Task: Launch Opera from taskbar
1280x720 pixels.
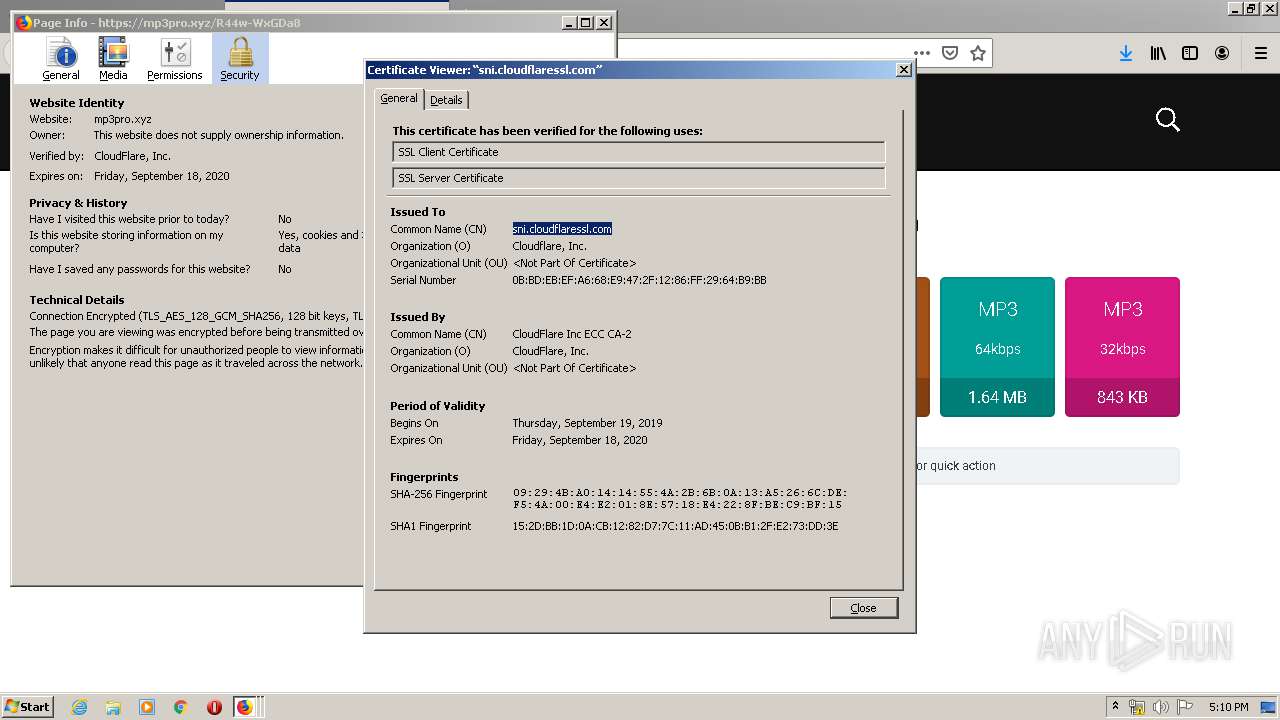Action: click(x=214, y=707)
